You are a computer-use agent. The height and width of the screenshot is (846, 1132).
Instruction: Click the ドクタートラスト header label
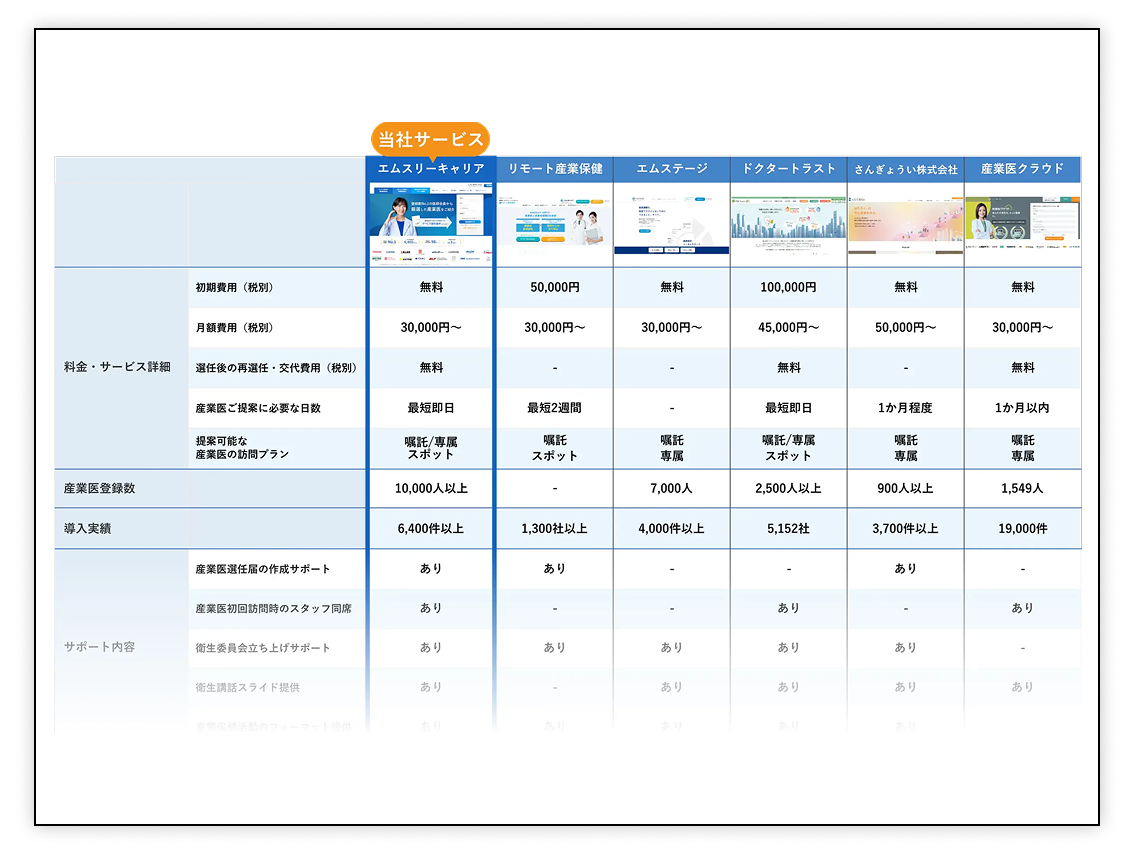point(788,169)
